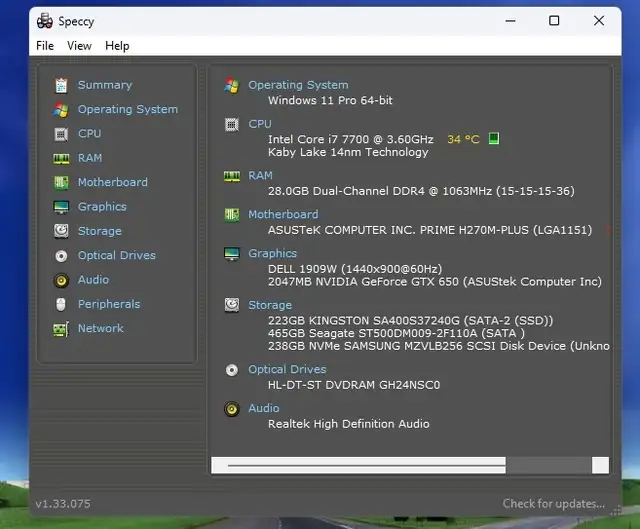Select the Network icon in sidebar
This screenshot has width=640, height=529.
(61, 329)
